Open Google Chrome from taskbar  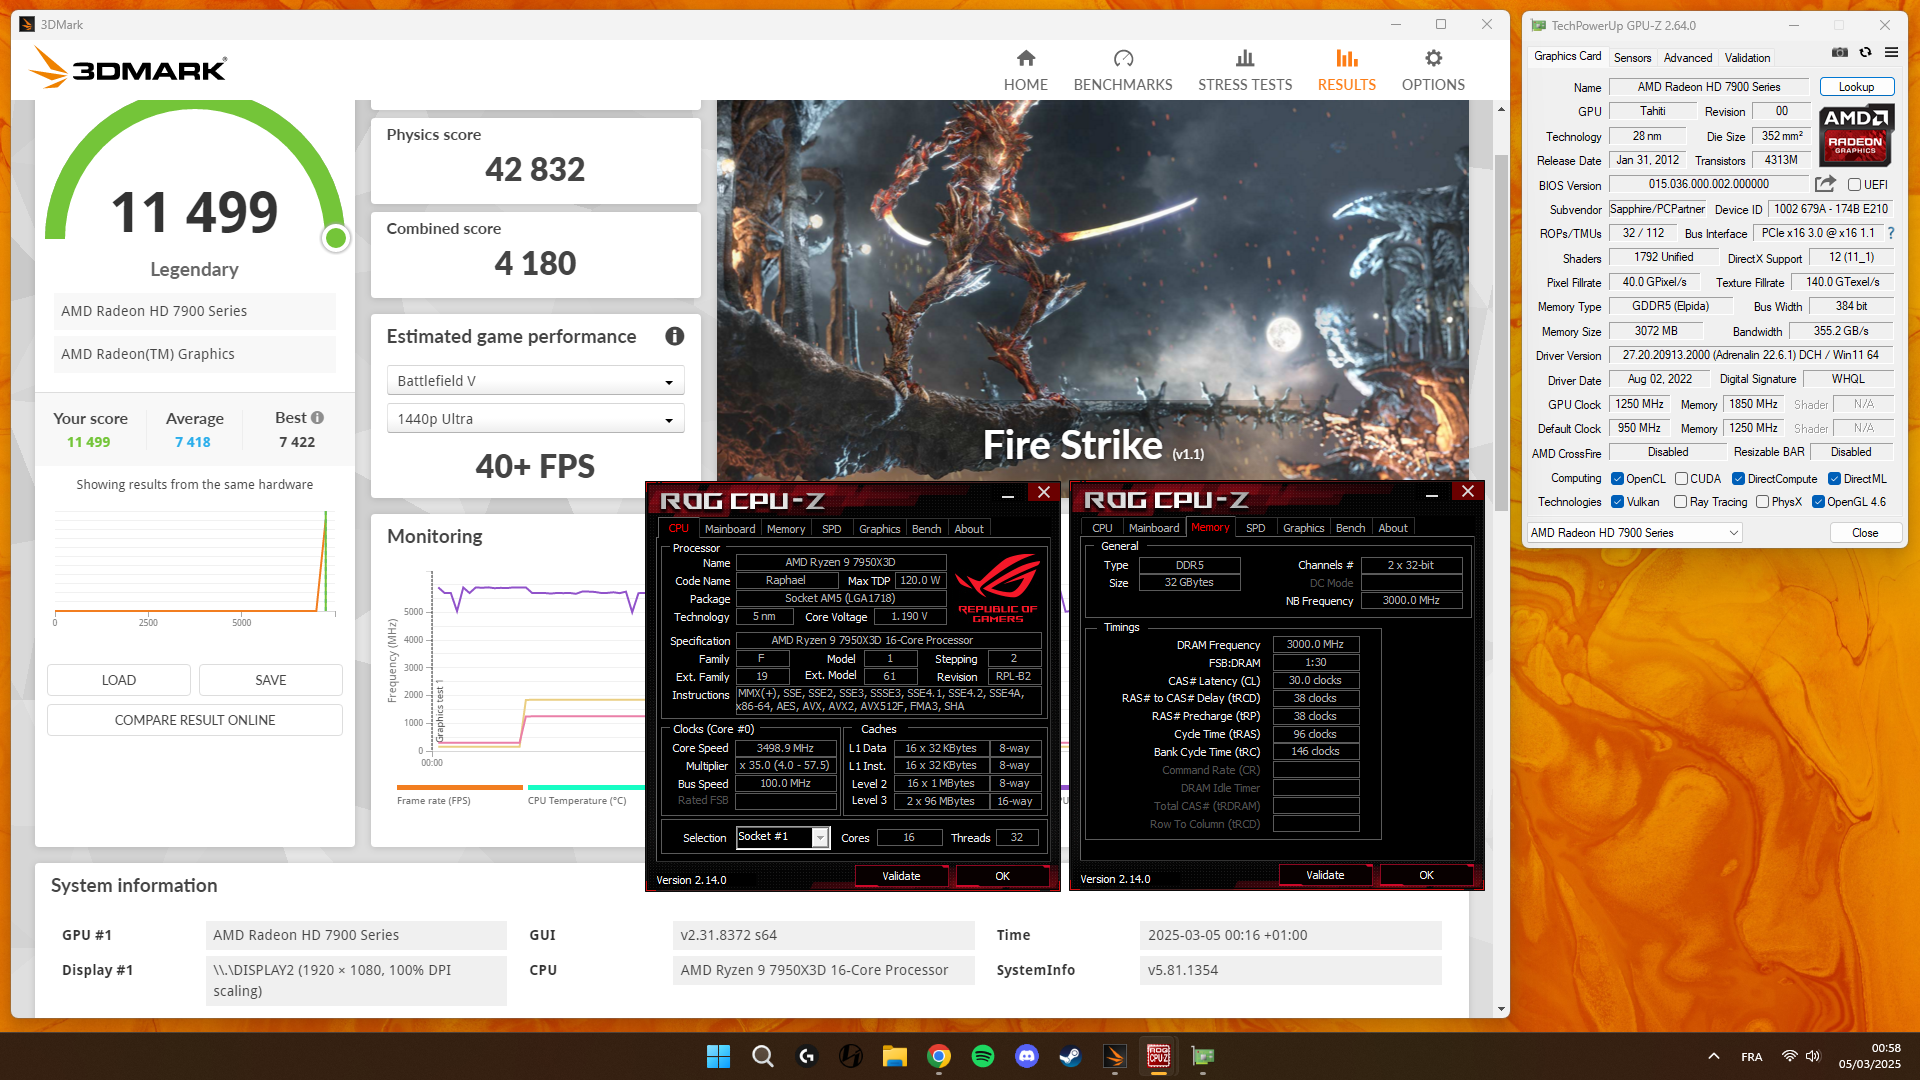coord(938,1056)
